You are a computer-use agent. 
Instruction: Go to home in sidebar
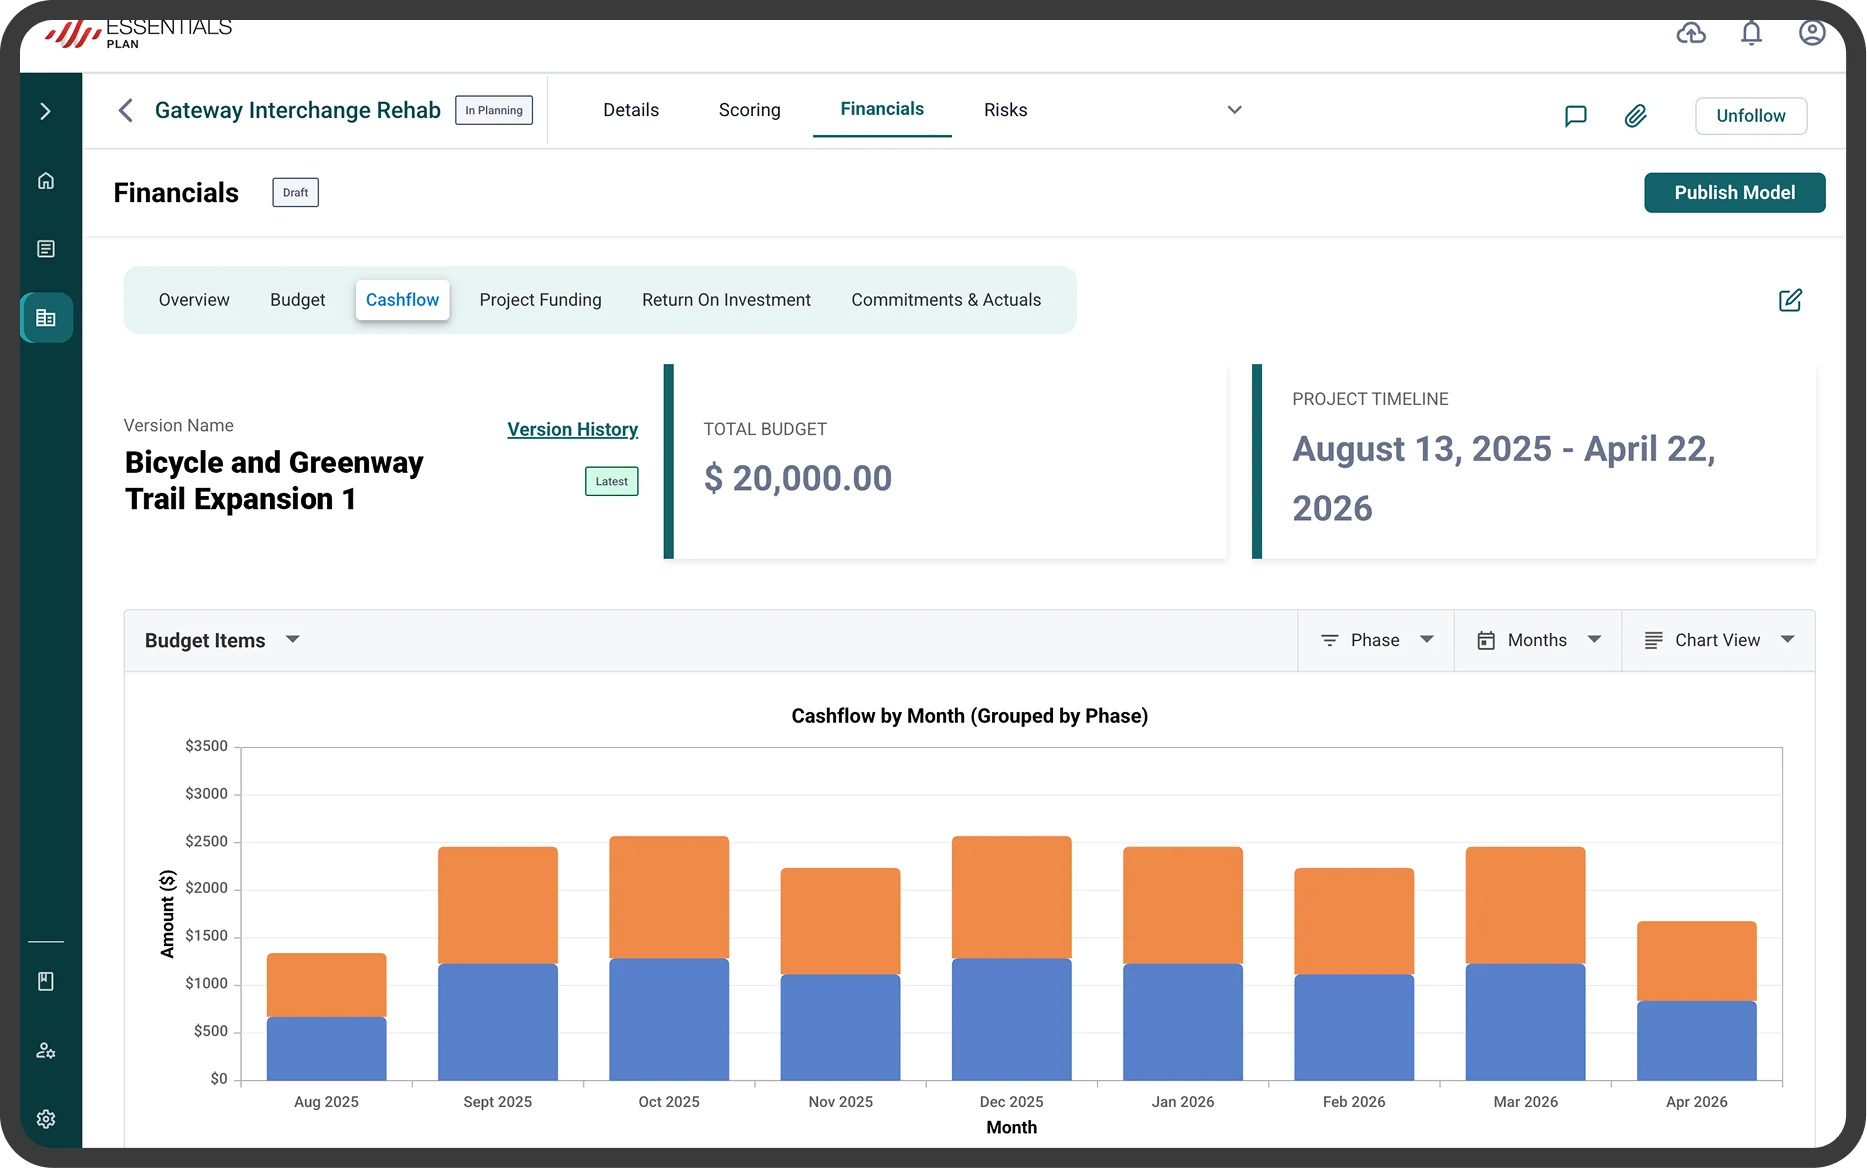tap(46, 181)
